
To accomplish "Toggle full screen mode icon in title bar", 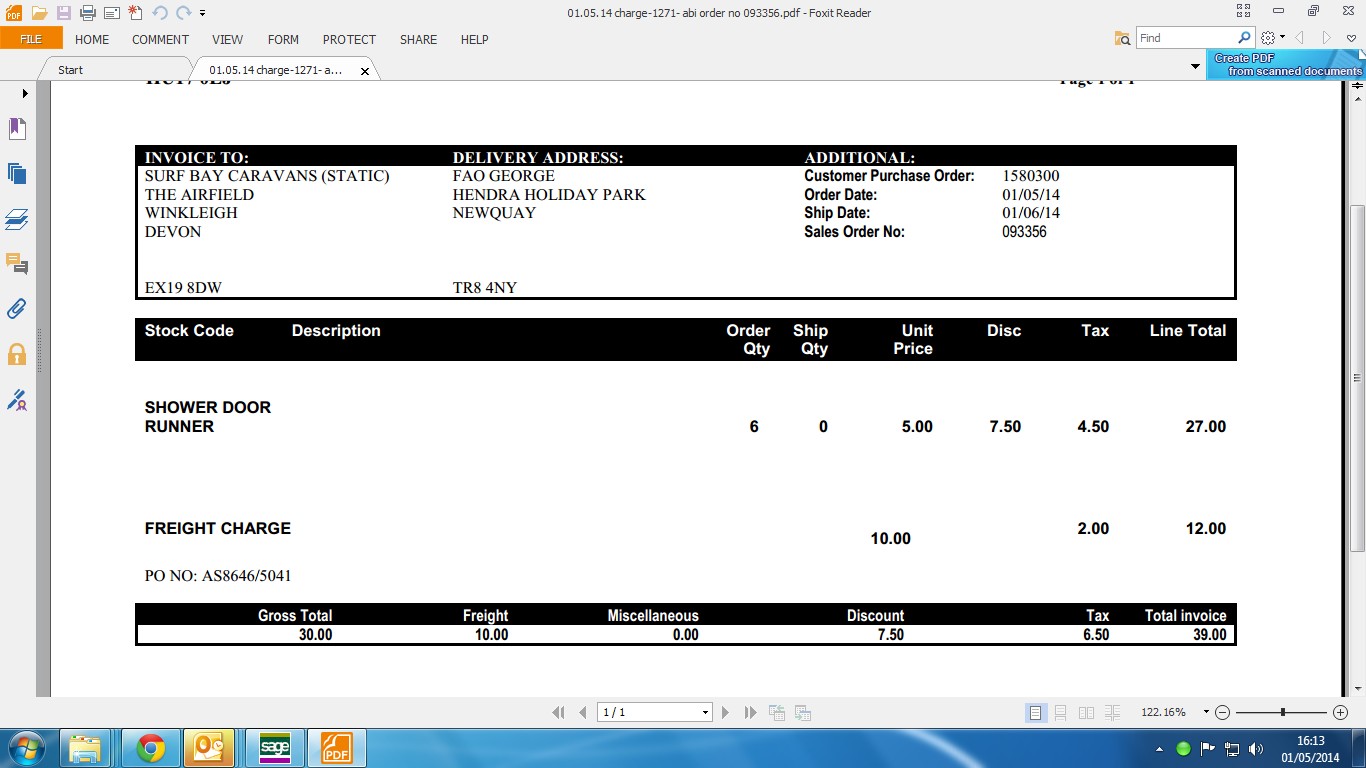I will pos(1243,11).
